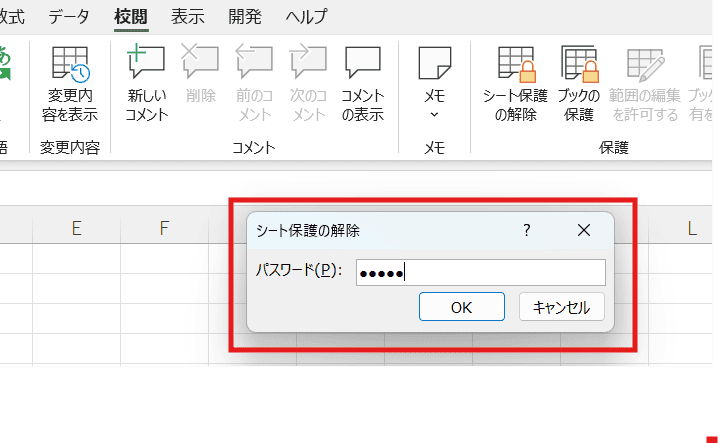
Task: Click the キャンセル button
Action: pos(561,307)
